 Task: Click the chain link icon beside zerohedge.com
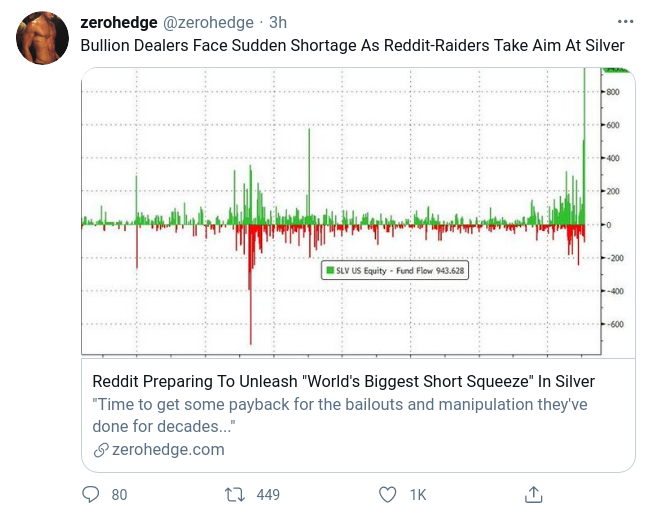click(100, 450)
